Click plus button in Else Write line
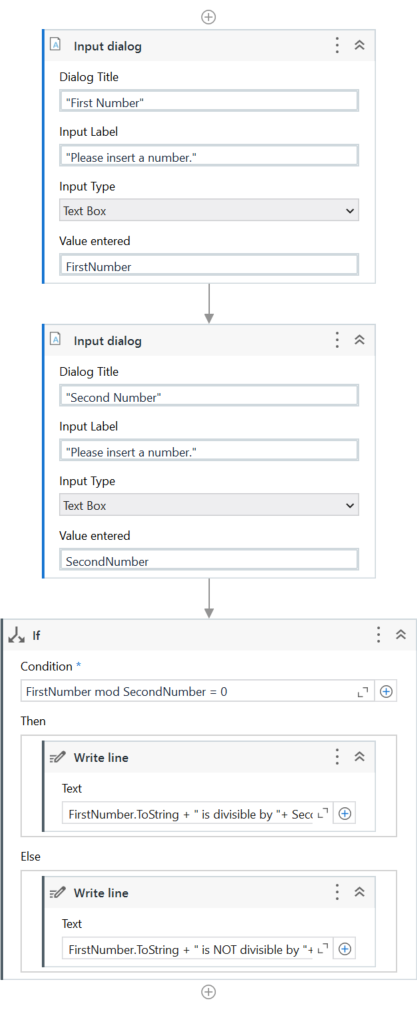 [345, 949]
